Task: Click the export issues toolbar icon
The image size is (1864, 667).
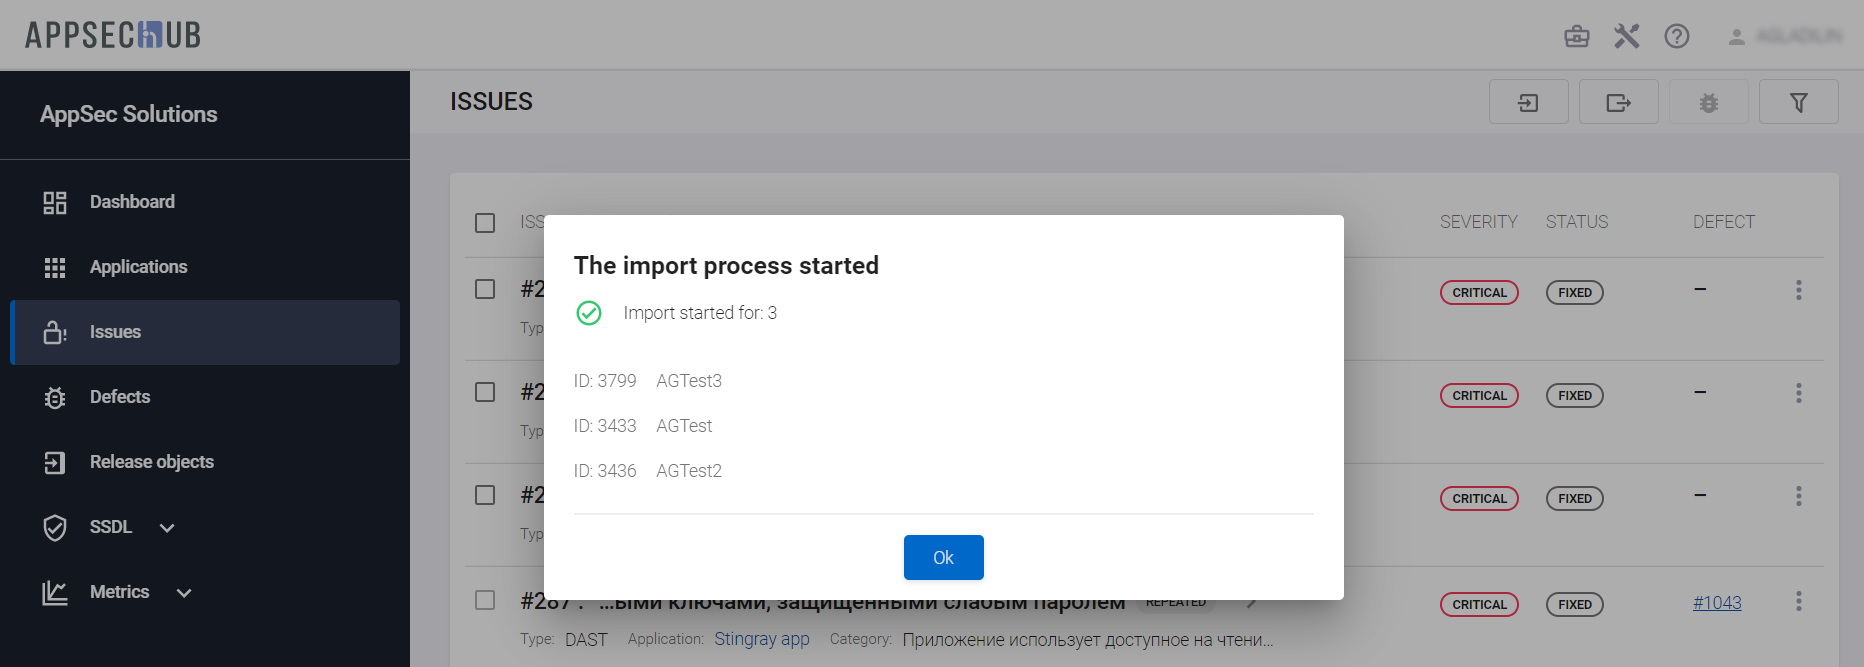Action: [1618, 102]
